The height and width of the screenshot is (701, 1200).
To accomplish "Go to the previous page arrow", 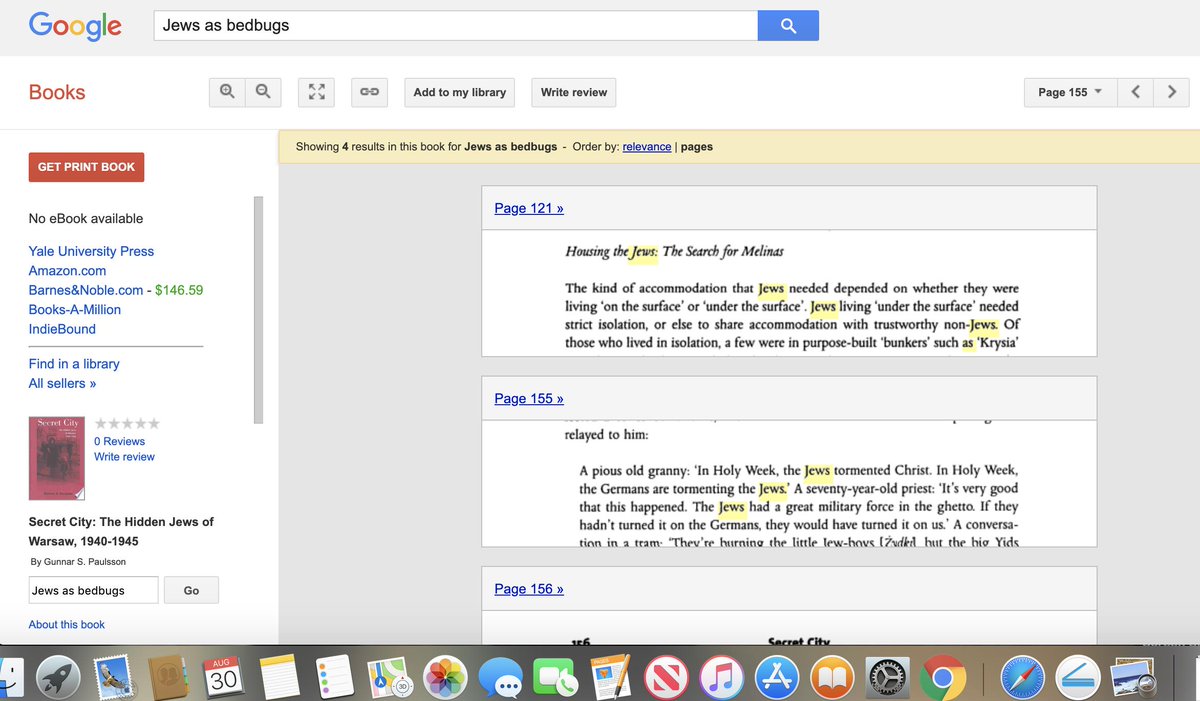I will coord(1135,92).
